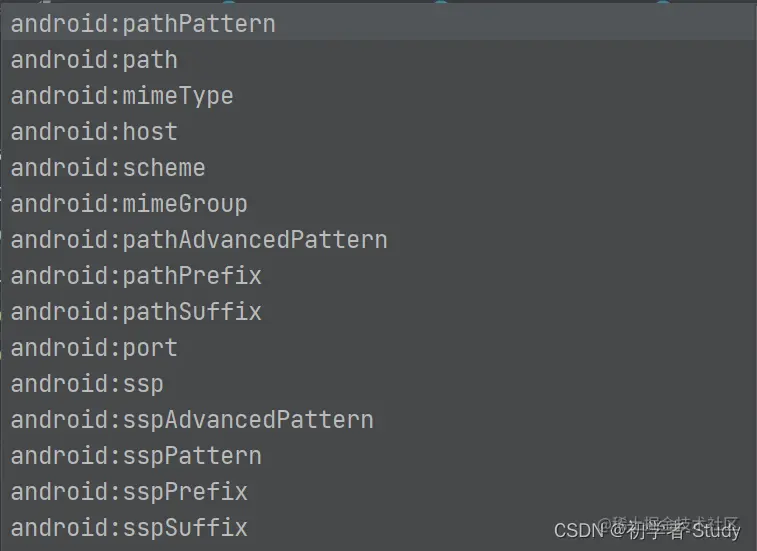Select android:pathAdvancedPattern suggestion

[199, 240]
